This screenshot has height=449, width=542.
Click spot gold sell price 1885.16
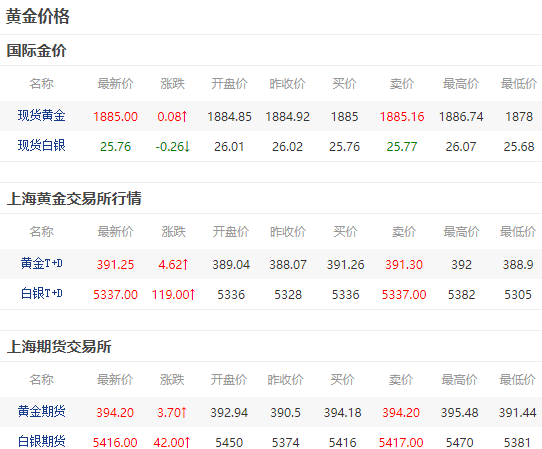click(x=402, y=116)
